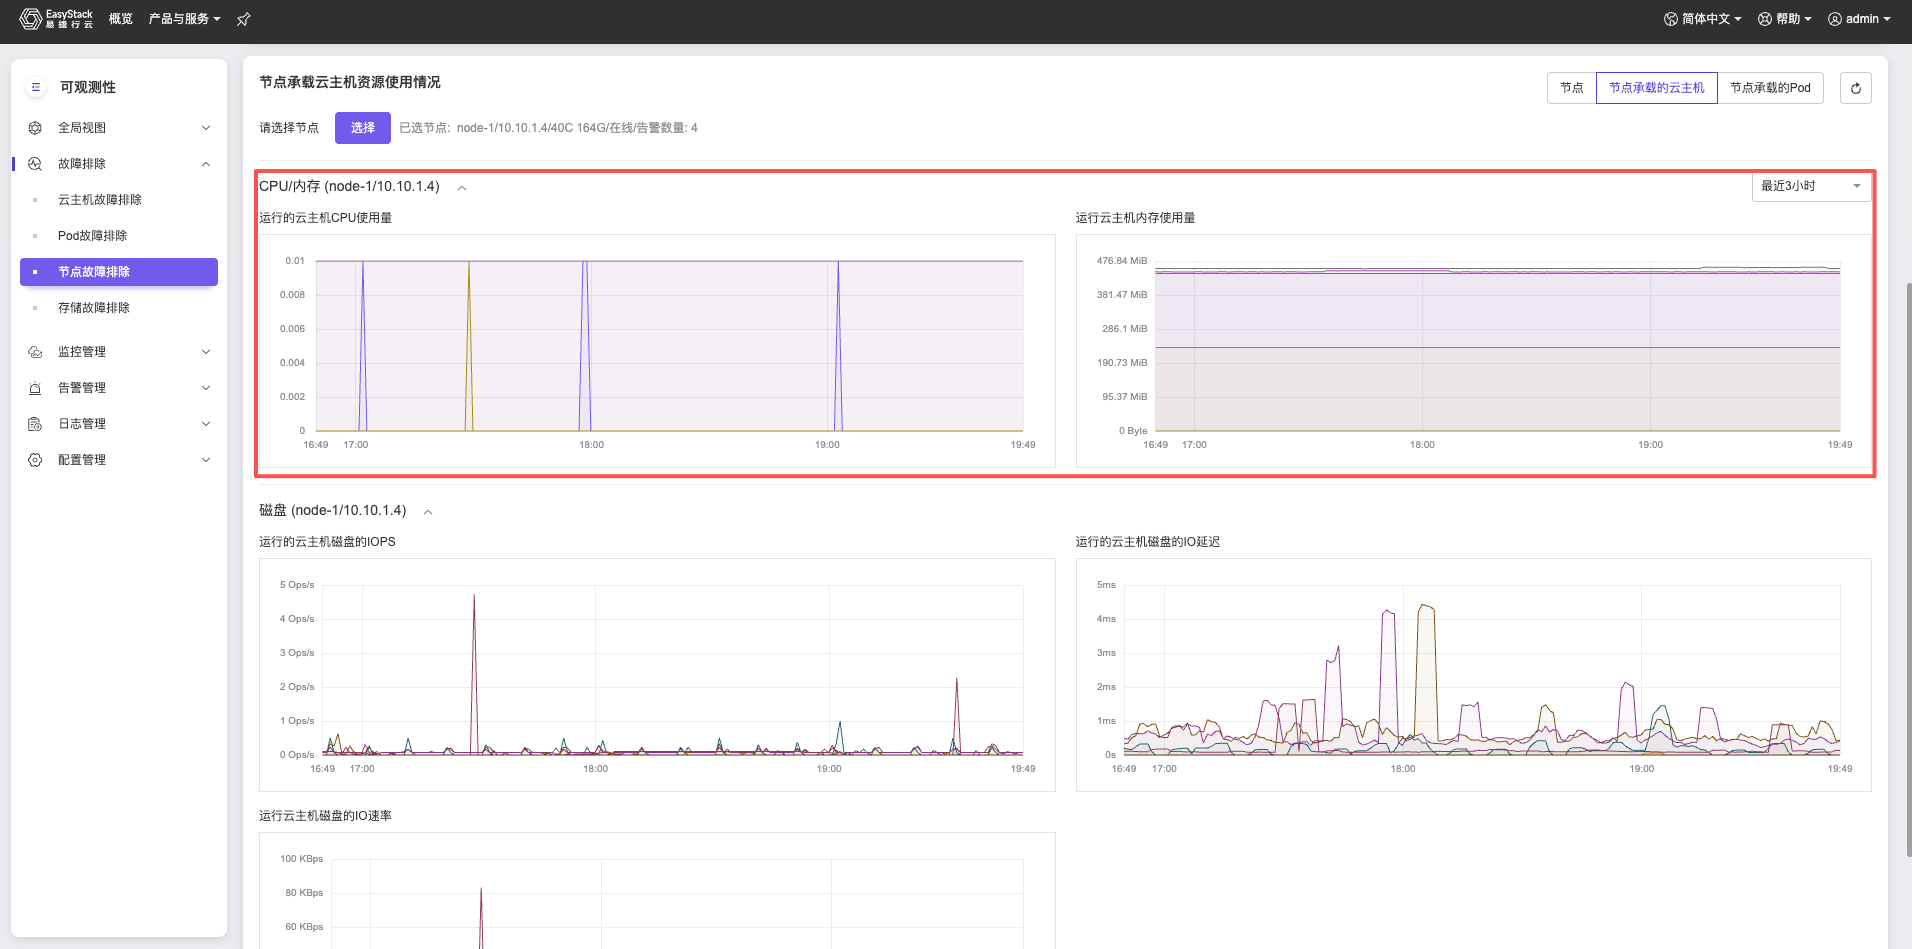The width and height of the screenshot is (1912, 949).
Task: Collapse the 故障排除 menu chevron
Action: pyautogui.click(x=206, y=164)
